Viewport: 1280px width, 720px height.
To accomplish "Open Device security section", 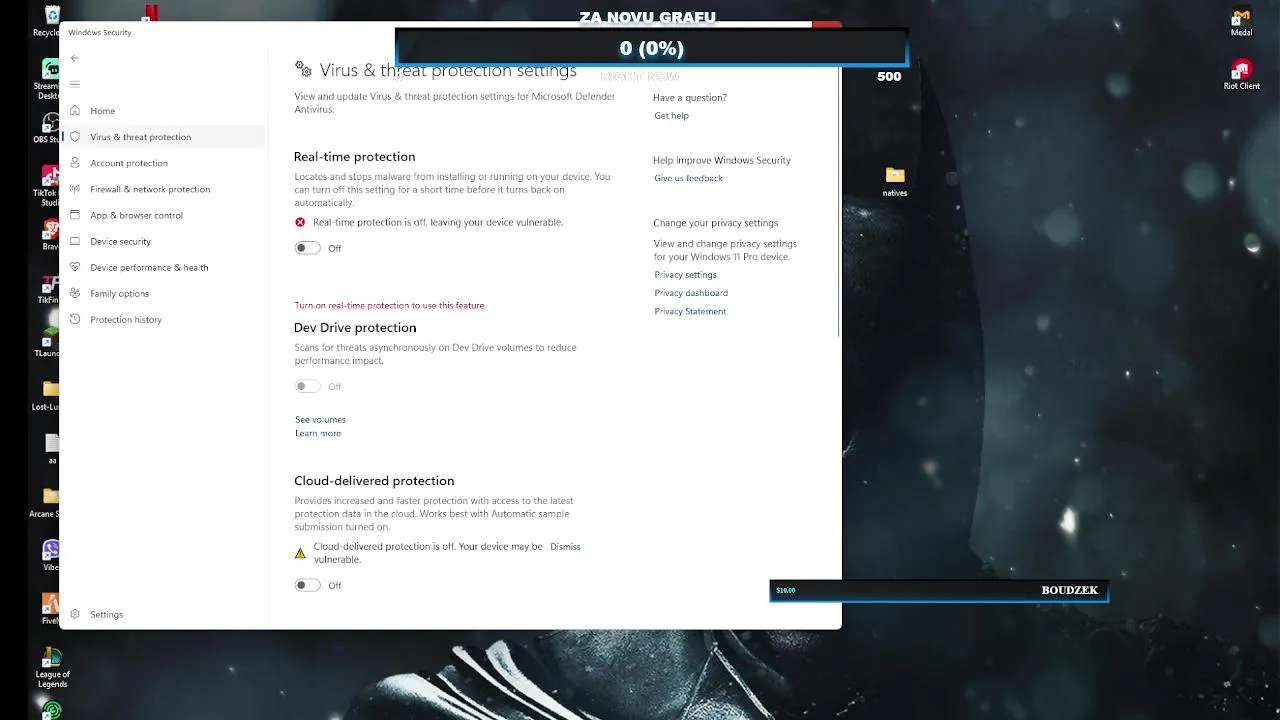I will [x=162, y=241].
